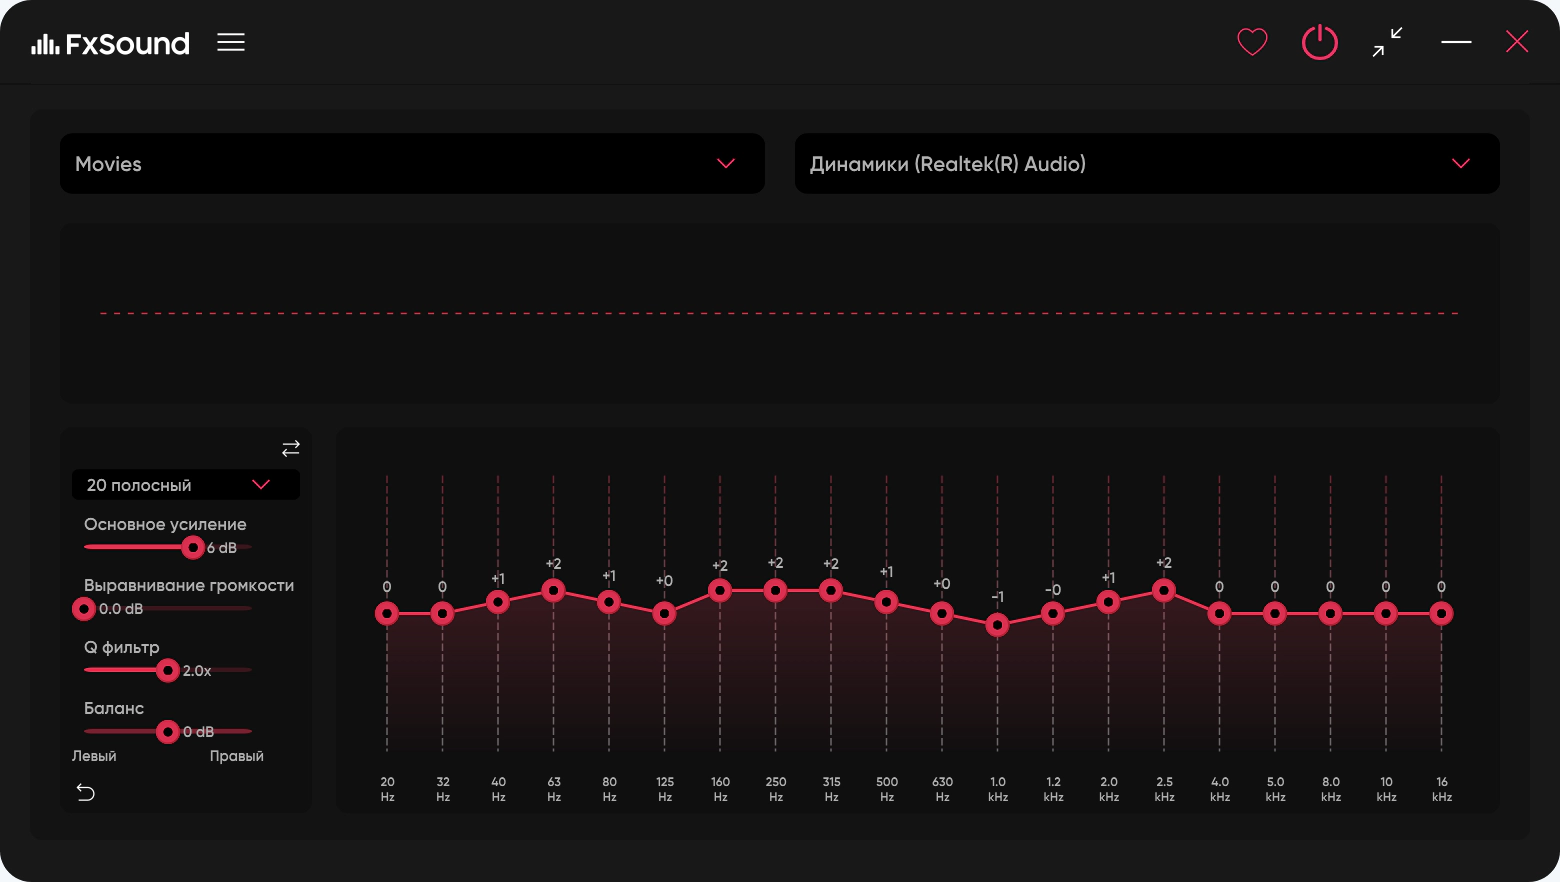1560x882 pixels.
Task: Close the FxSound window
Action: tap(1517, 42)
